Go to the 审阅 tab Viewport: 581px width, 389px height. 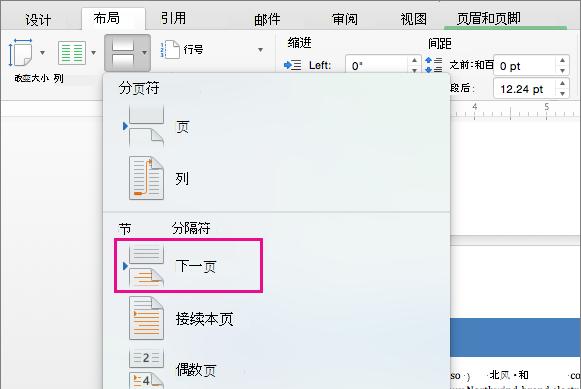point(345,19)
